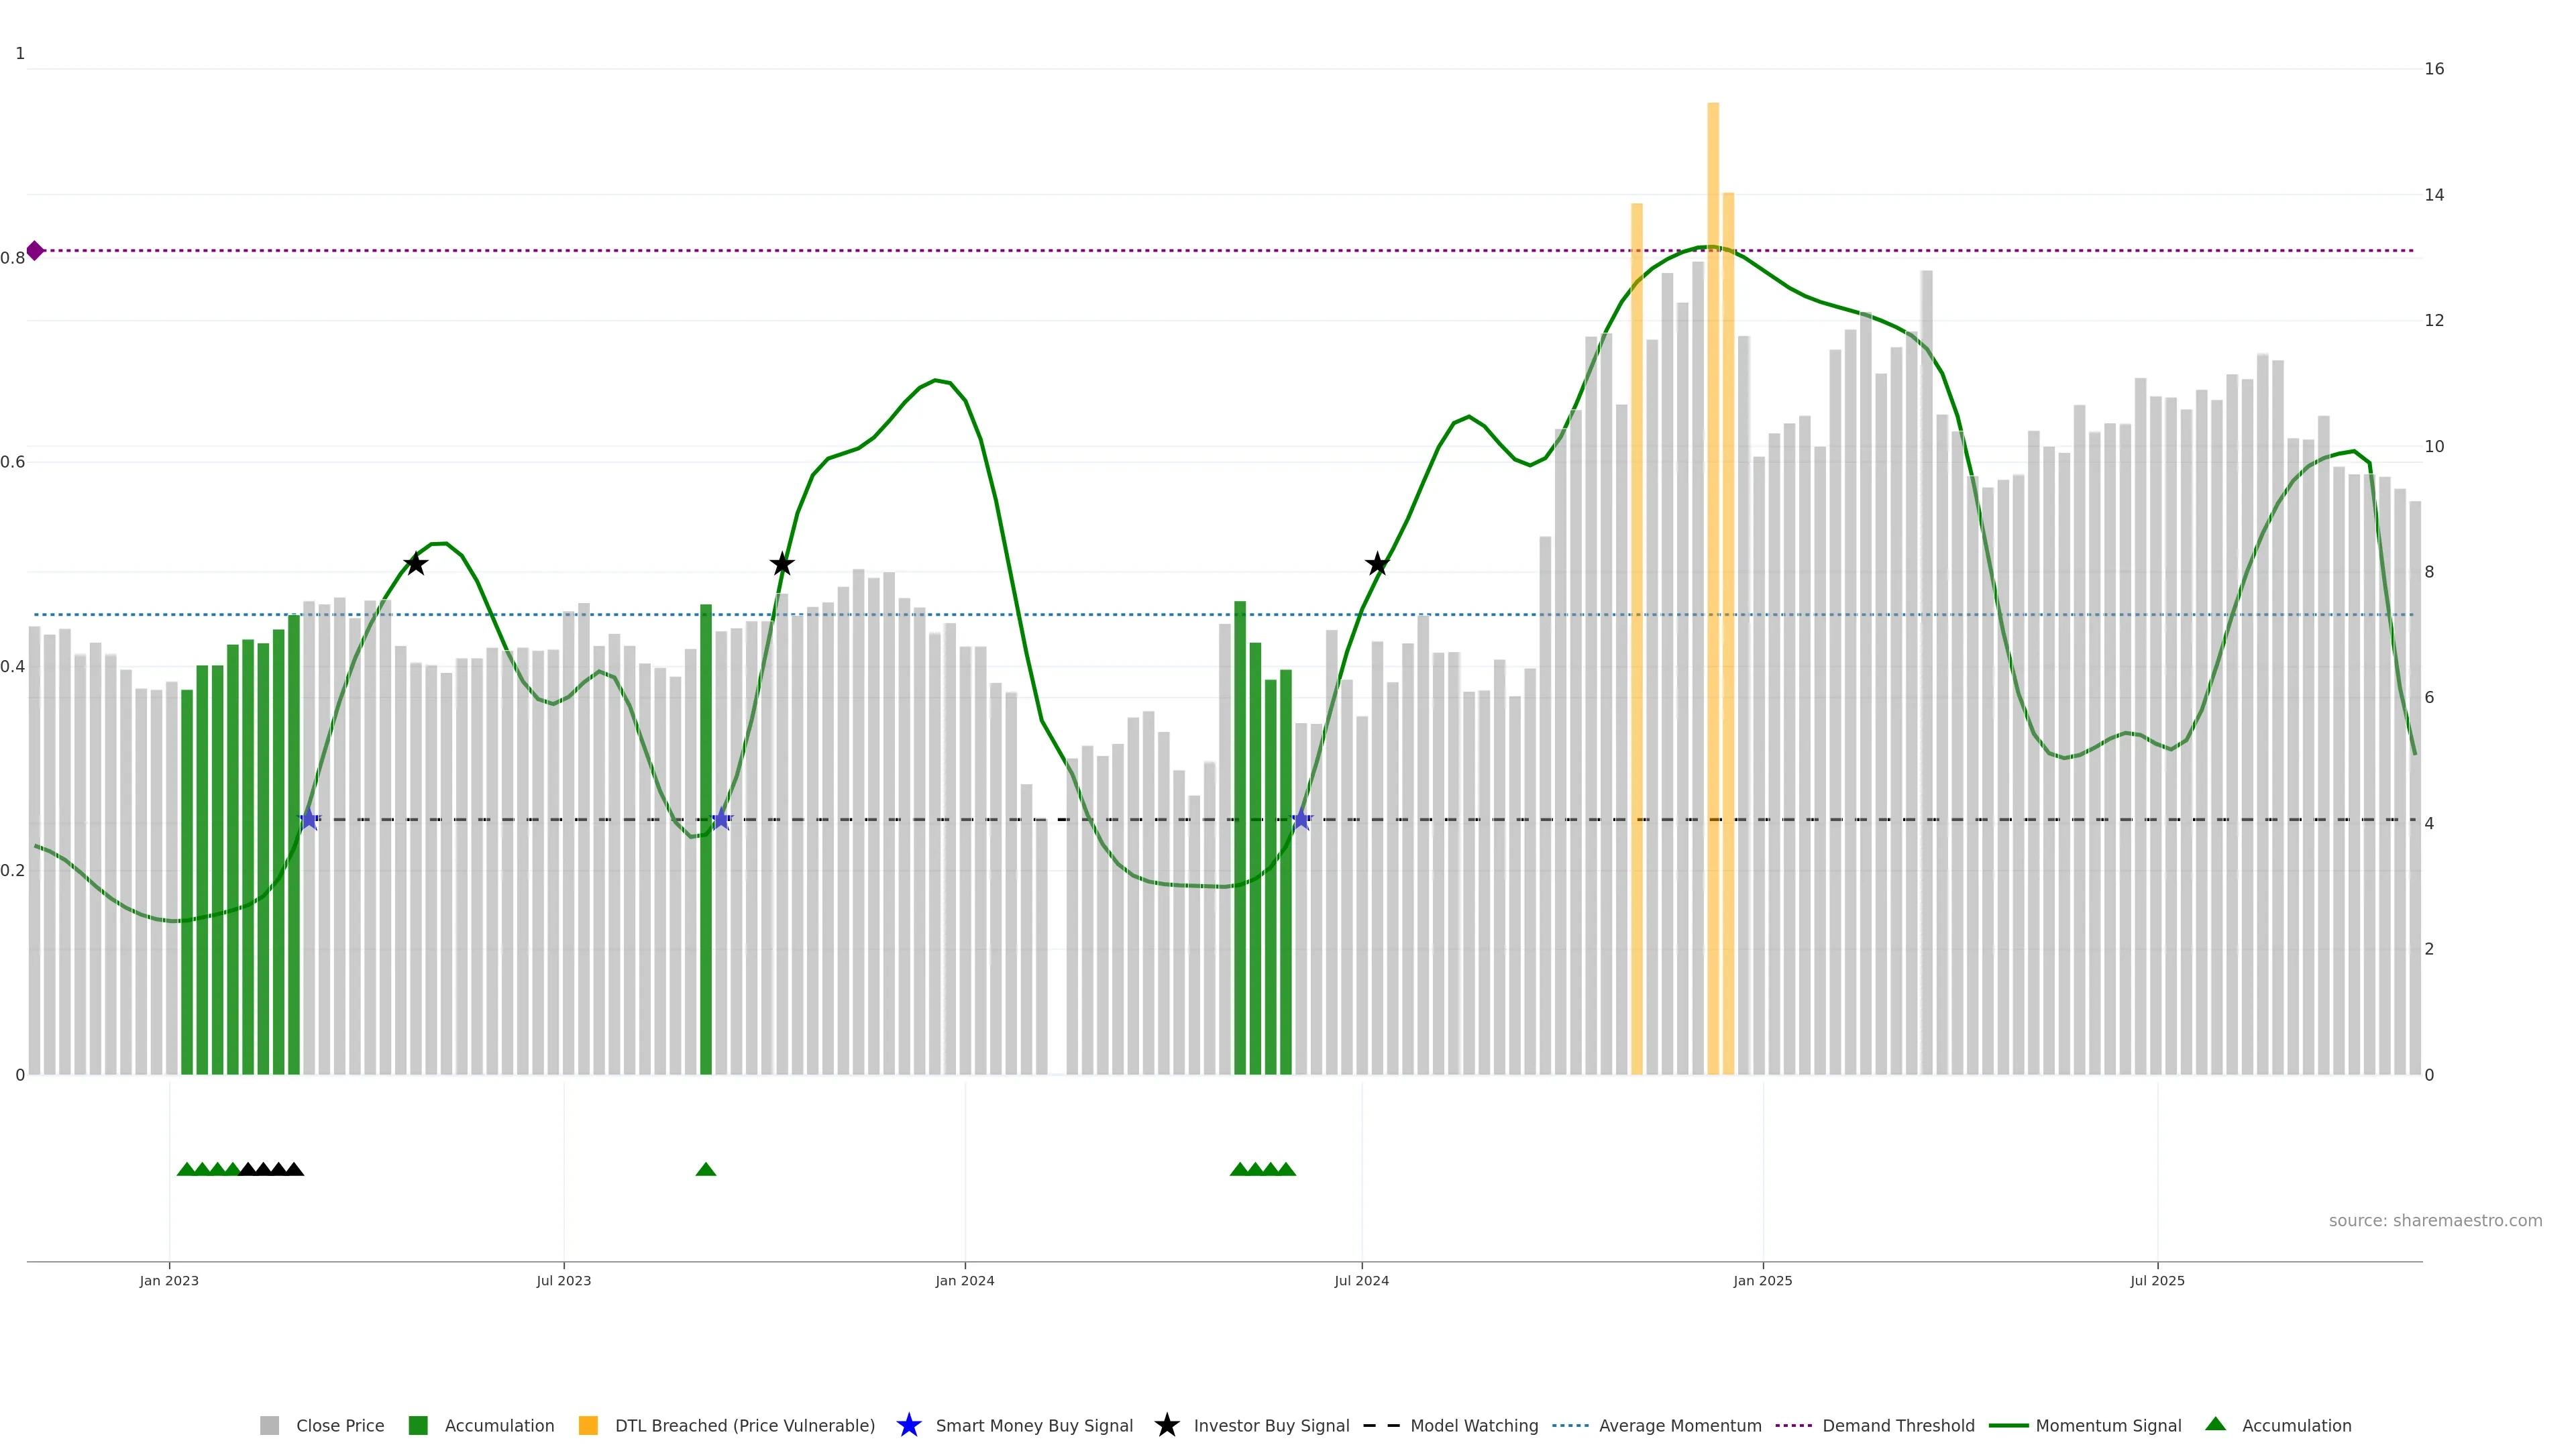Click the orange DTL Breached color swatch

click(588, 1425)
